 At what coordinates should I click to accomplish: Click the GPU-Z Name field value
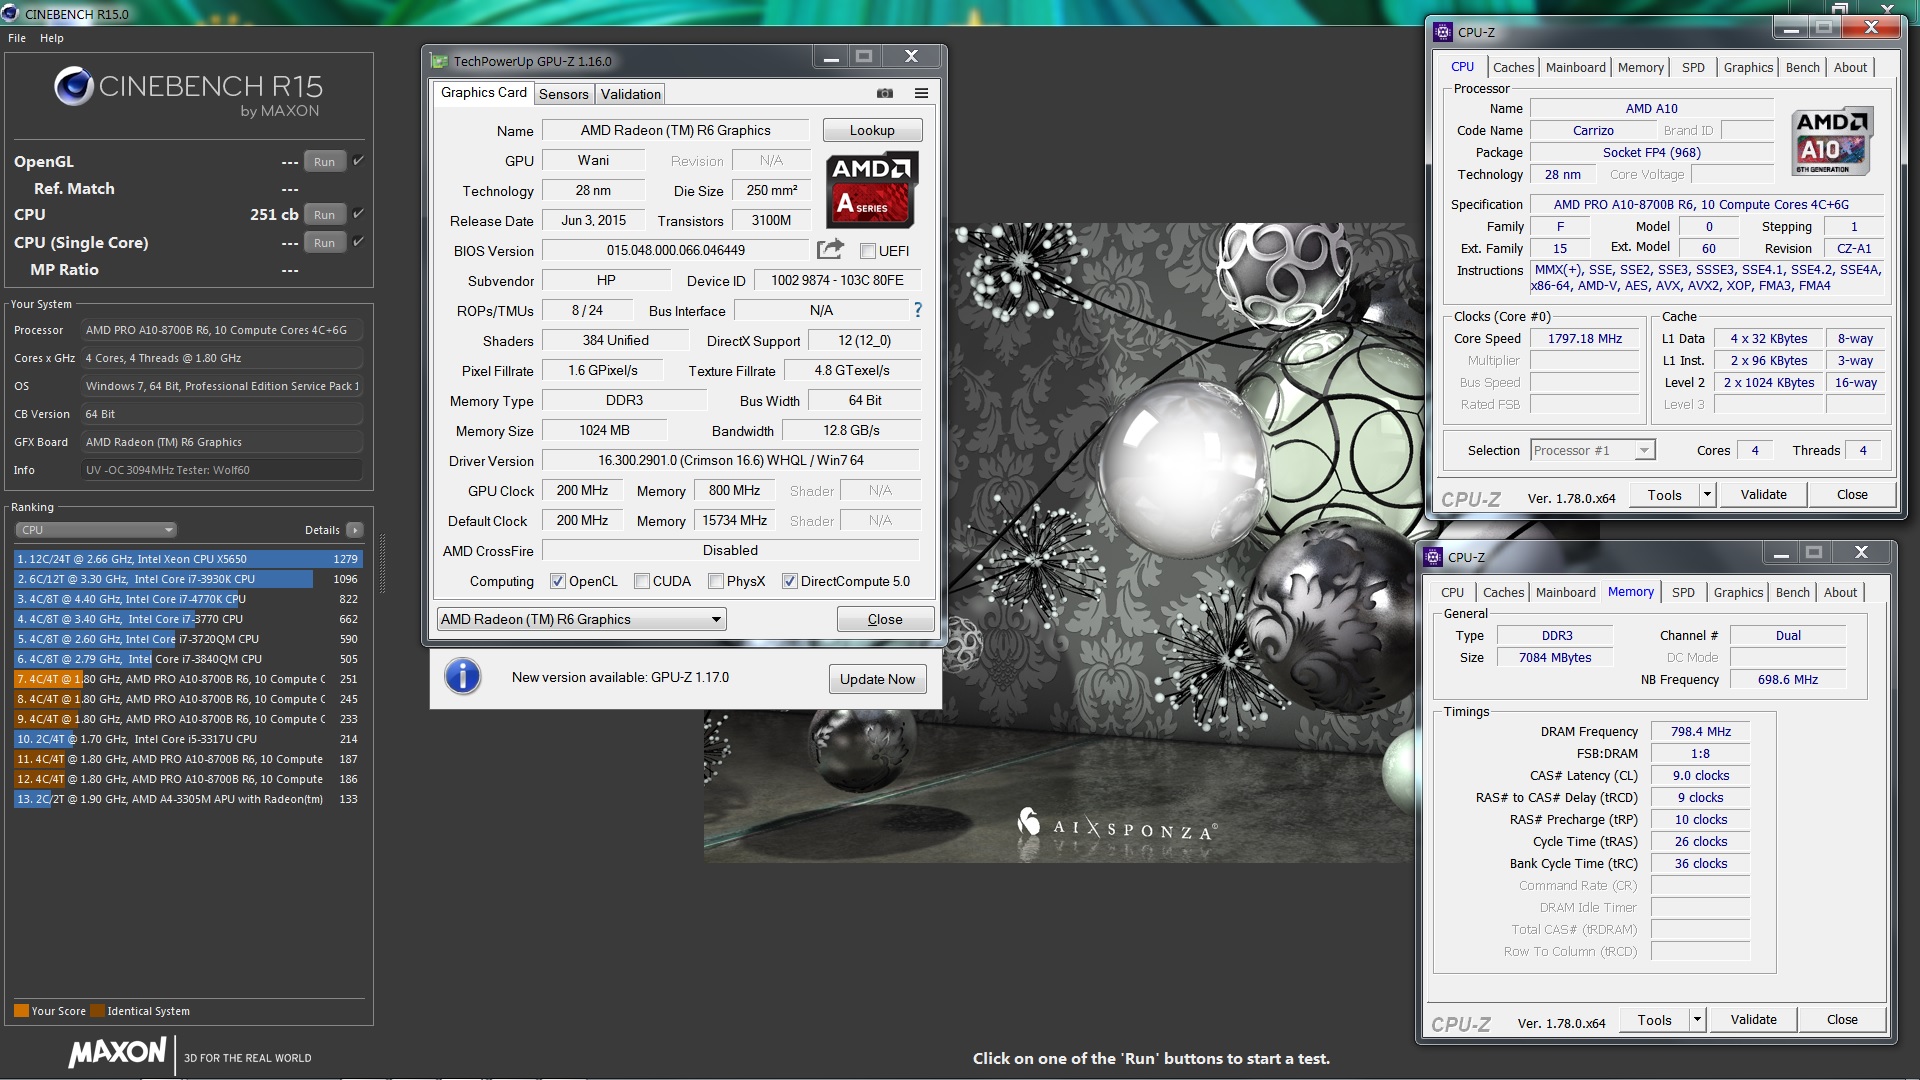[x=675, y=130]
